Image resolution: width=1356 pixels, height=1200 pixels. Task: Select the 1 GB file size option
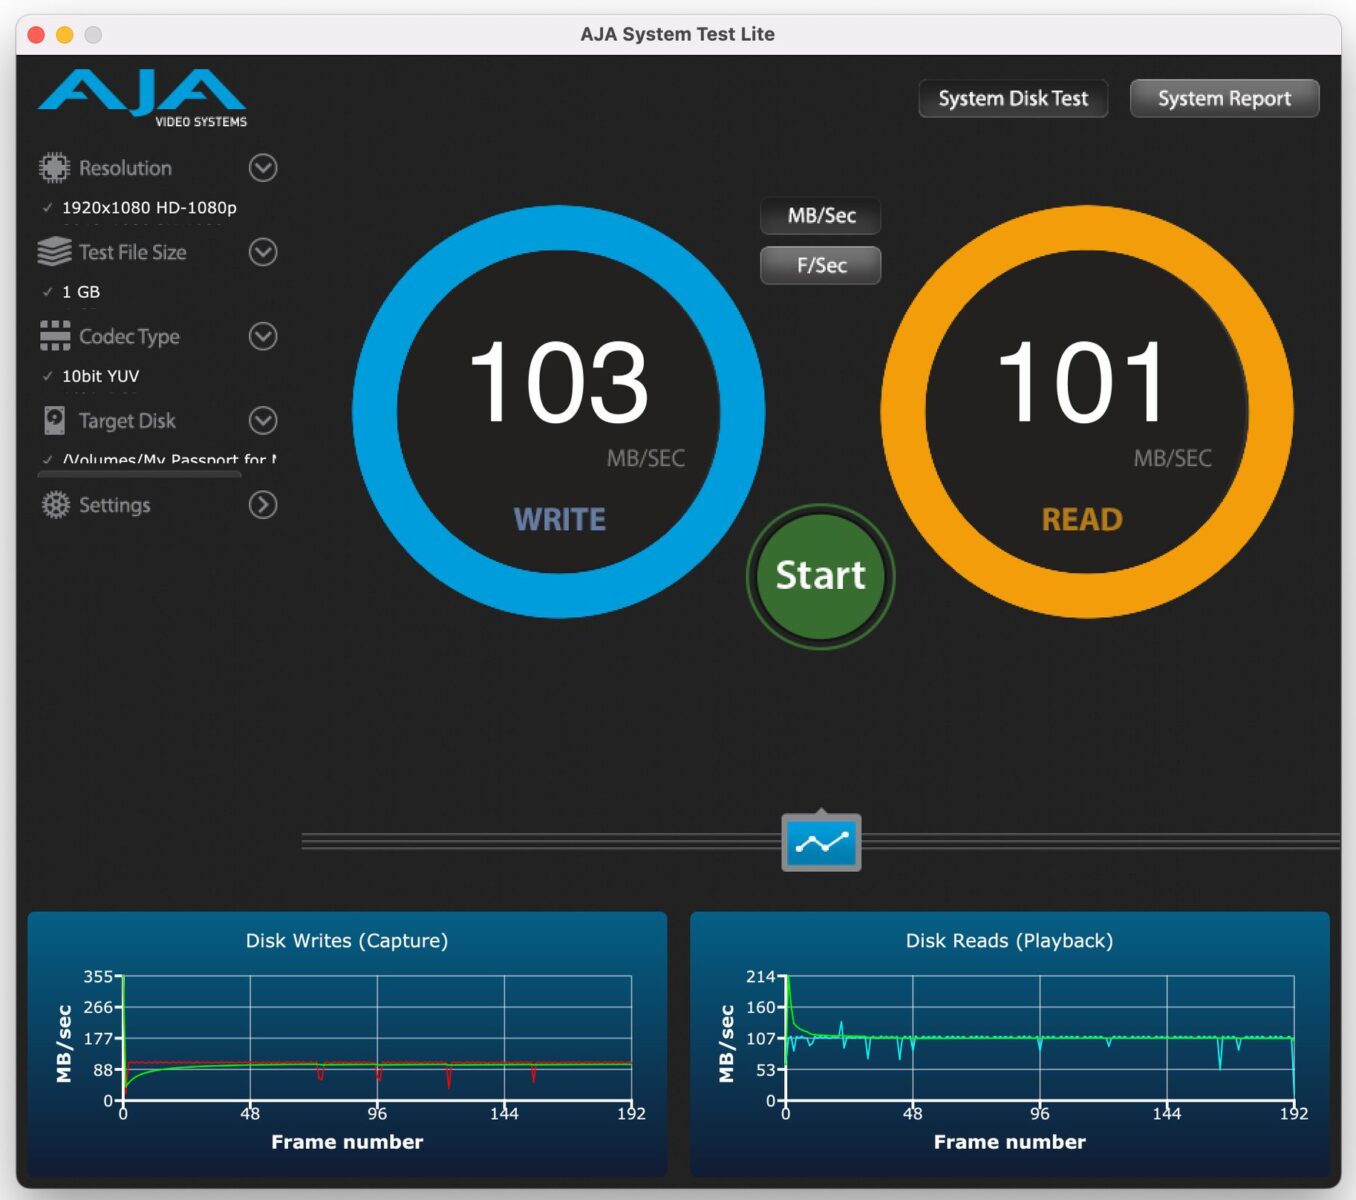[x=81, y=292]
